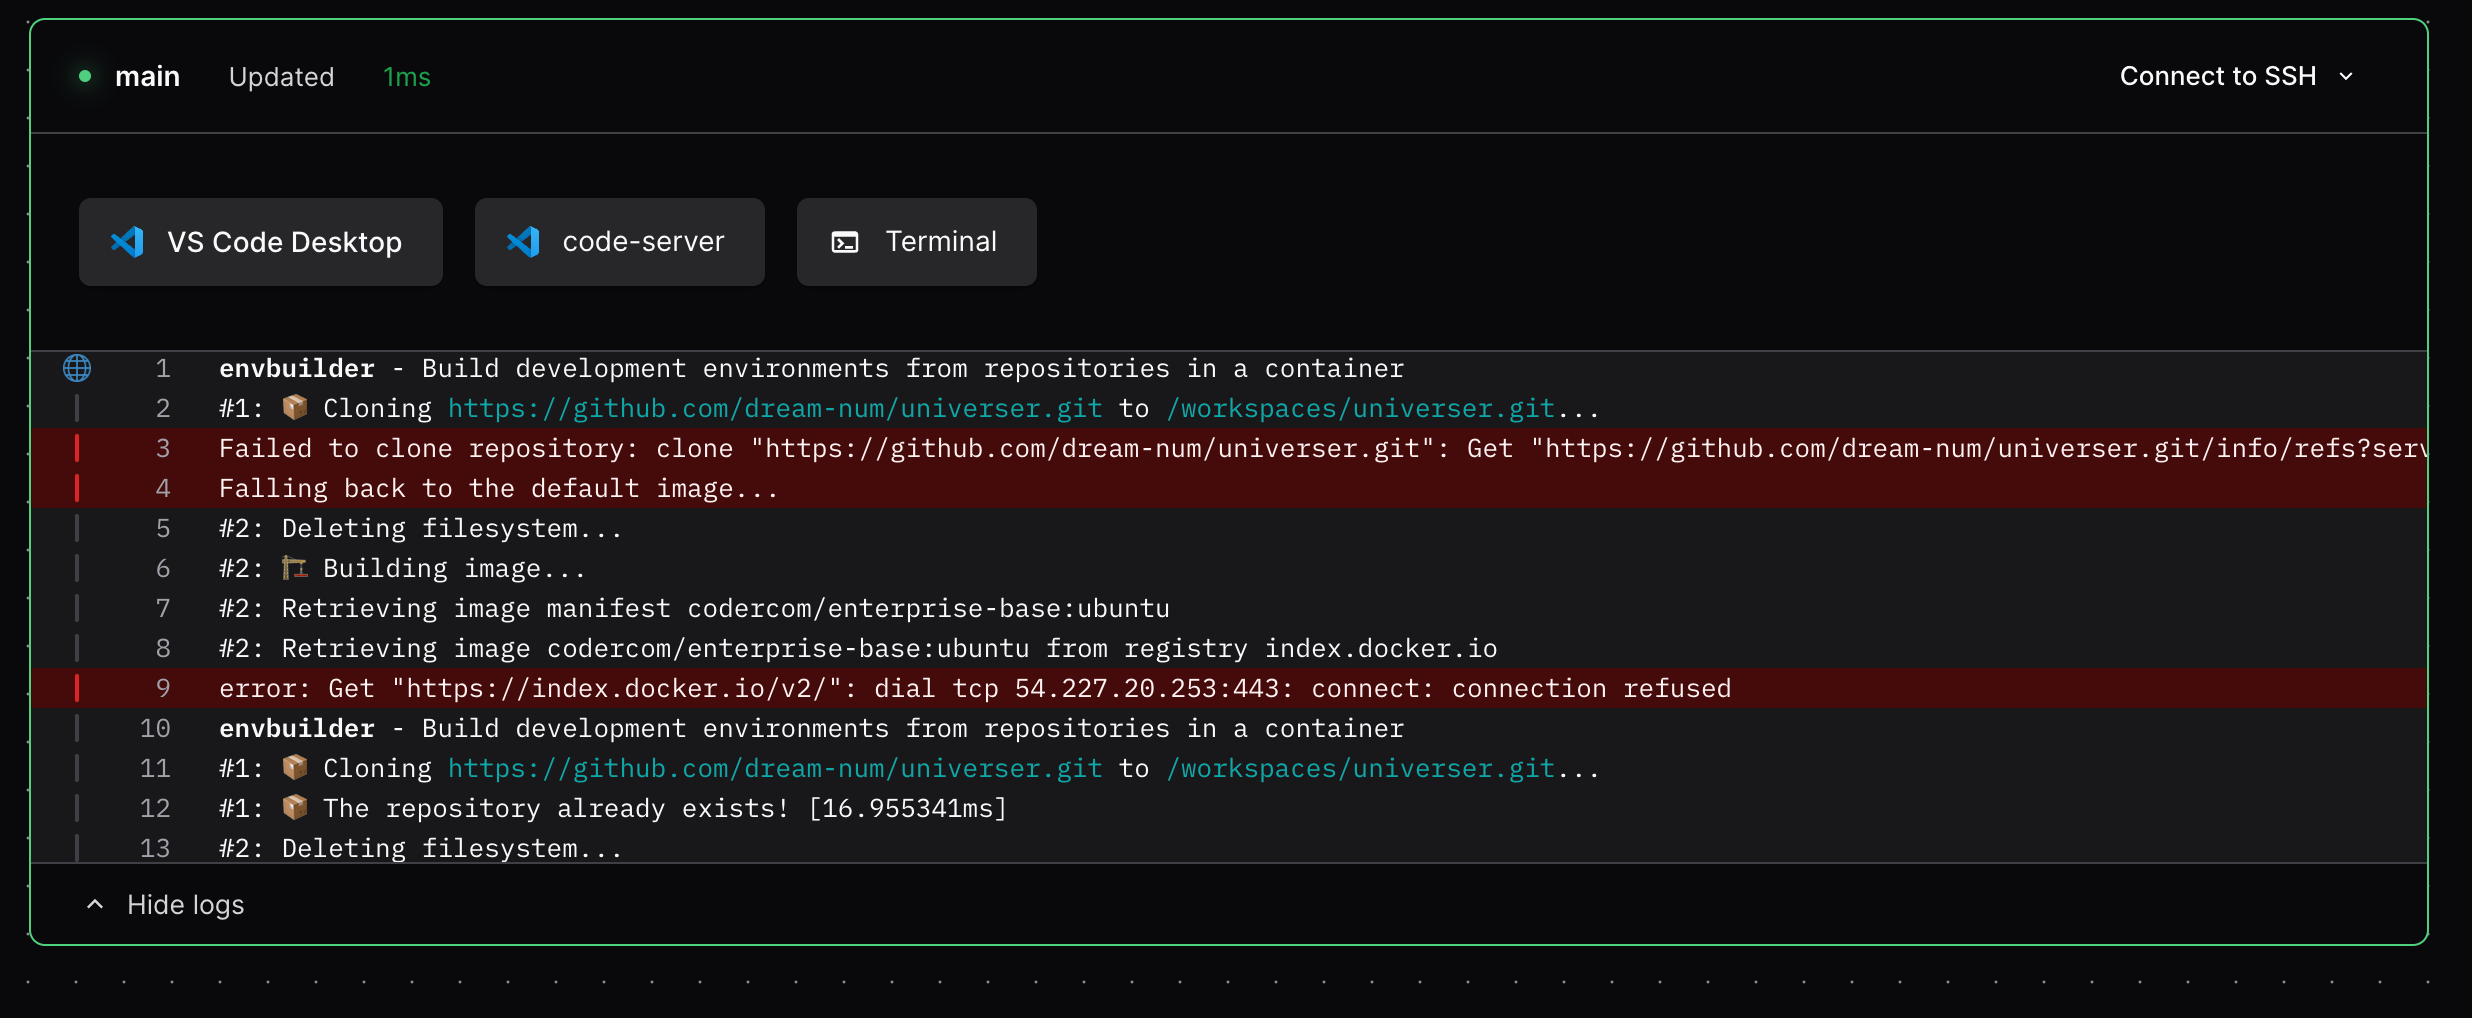2472x1018 pixels.
Task: Select envbuilder header on log line 10
Action: (x=1229, y=728)
